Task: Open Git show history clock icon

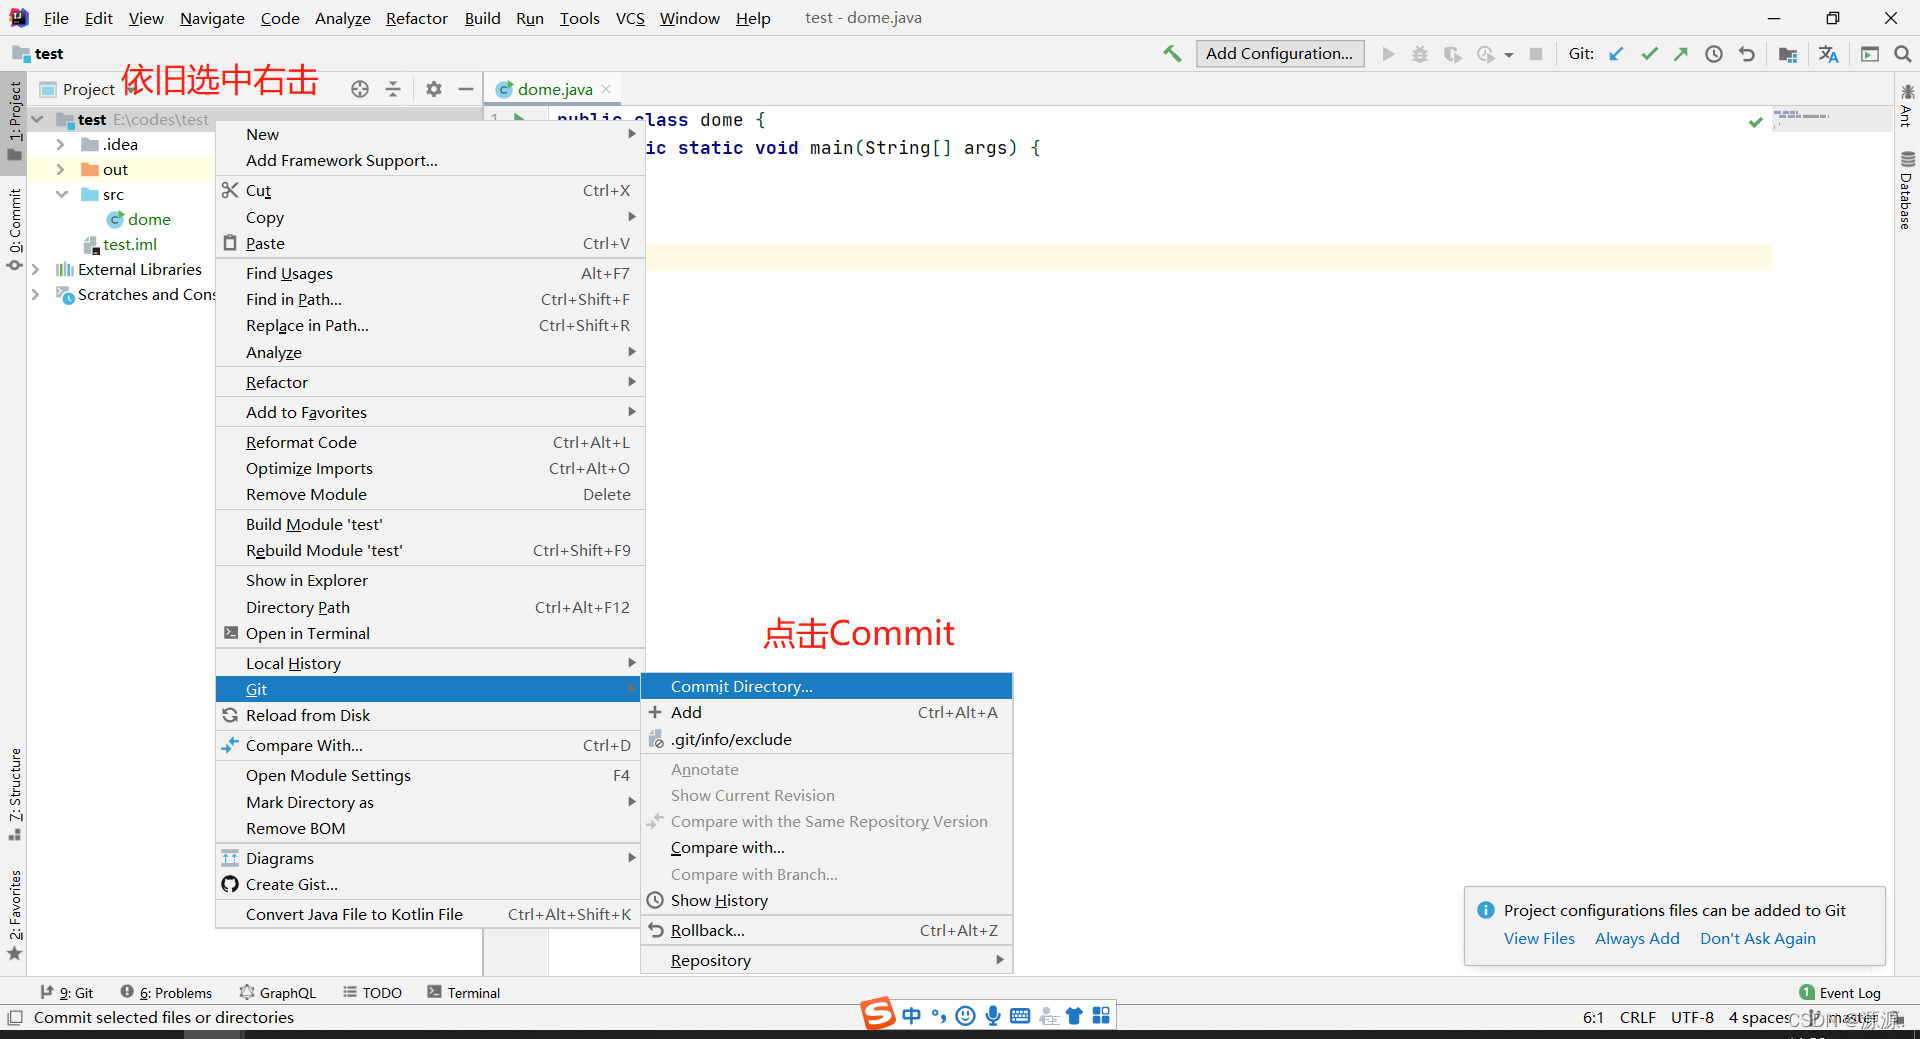Action: point(1714,54)
